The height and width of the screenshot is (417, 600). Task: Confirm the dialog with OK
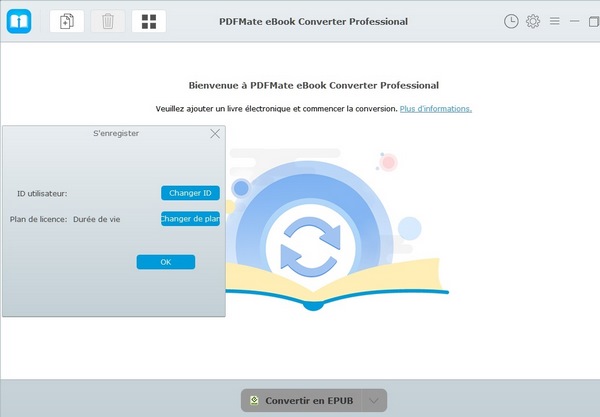tap(166, 262)
